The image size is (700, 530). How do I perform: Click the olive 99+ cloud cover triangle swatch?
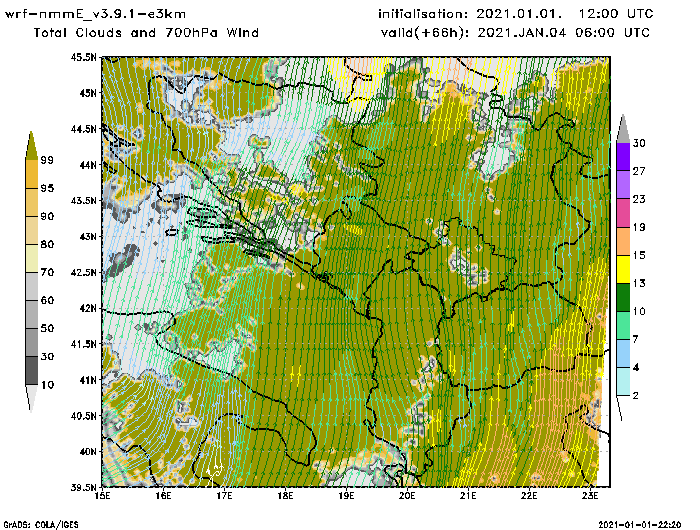[31, 146]
